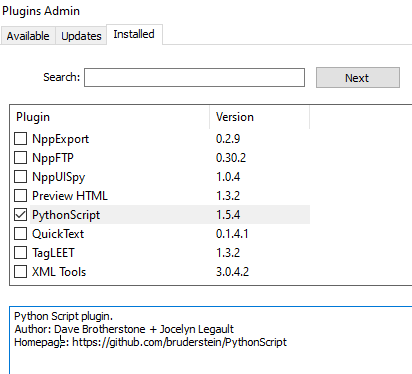This screenshot has width=412, height=374.
Task: Open the Updates tab
Action: (x=81, y=36)
